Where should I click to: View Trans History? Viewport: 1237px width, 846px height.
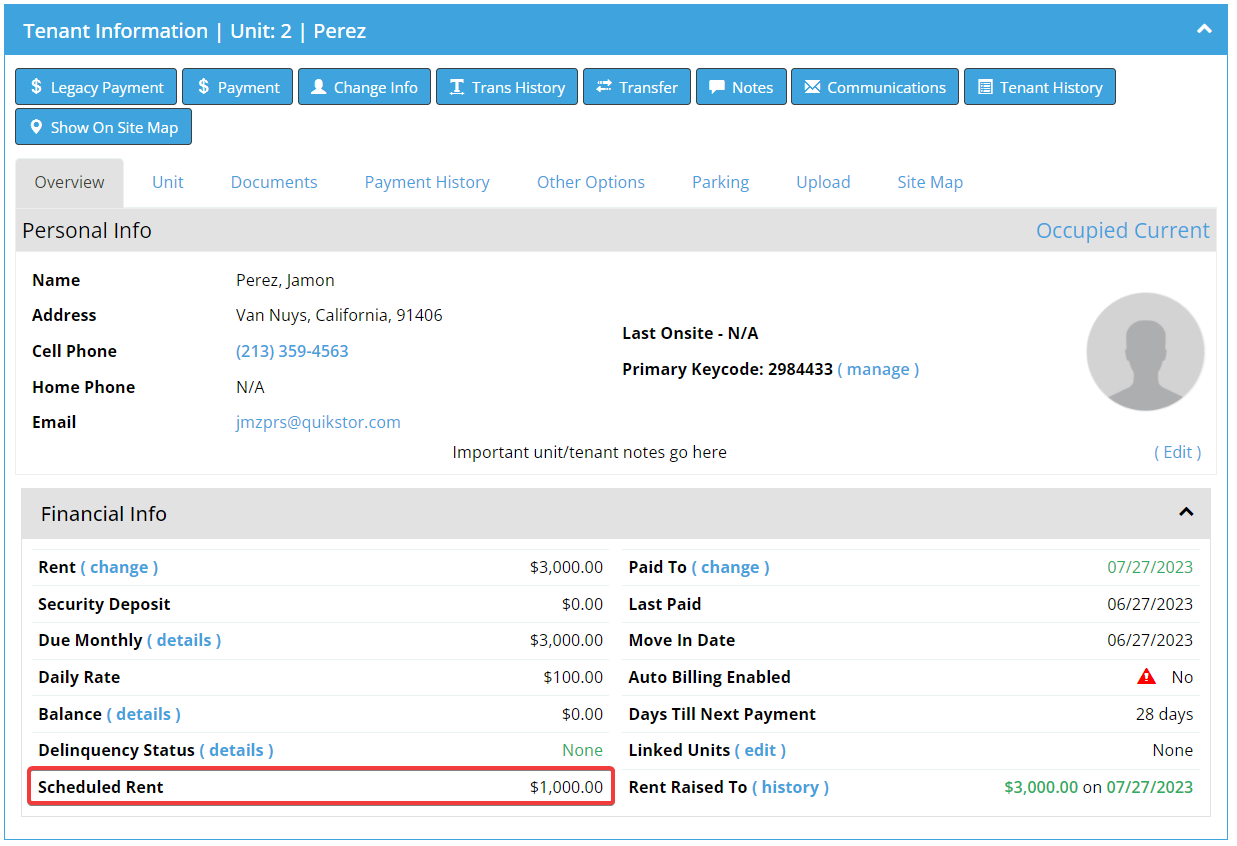[x=507, y=87]
